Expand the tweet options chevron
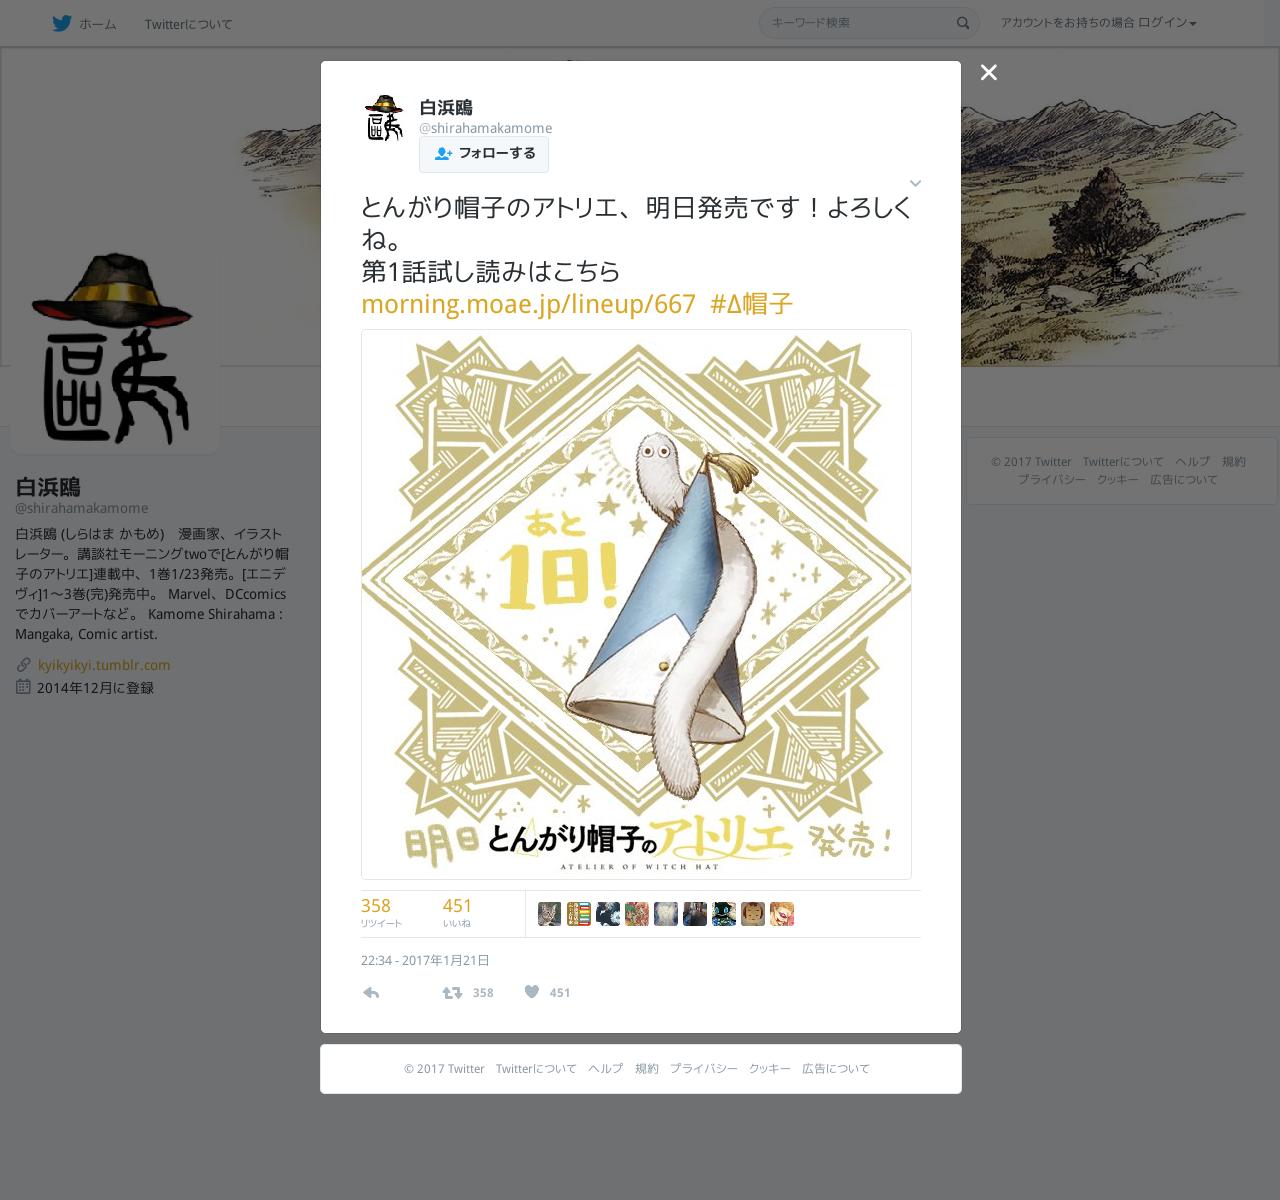Screen dimensions: 1280x1200 (915, 183)
